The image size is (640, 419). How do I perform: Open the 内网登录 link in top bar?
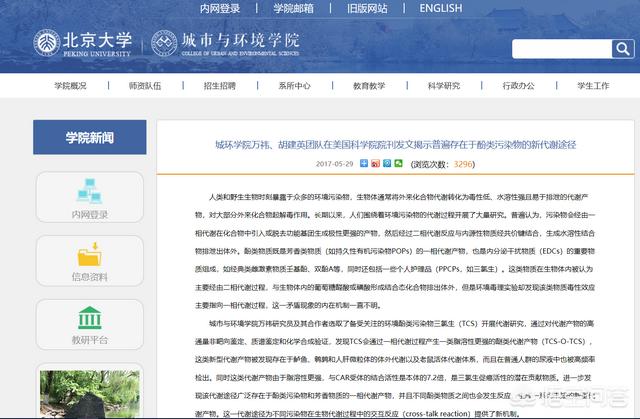(220, 8)
